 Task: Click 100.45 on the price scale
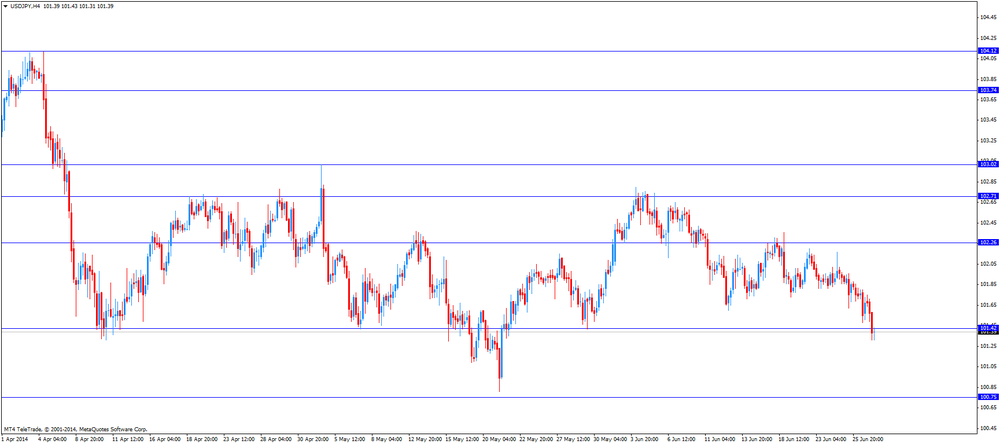coord(989,427)
